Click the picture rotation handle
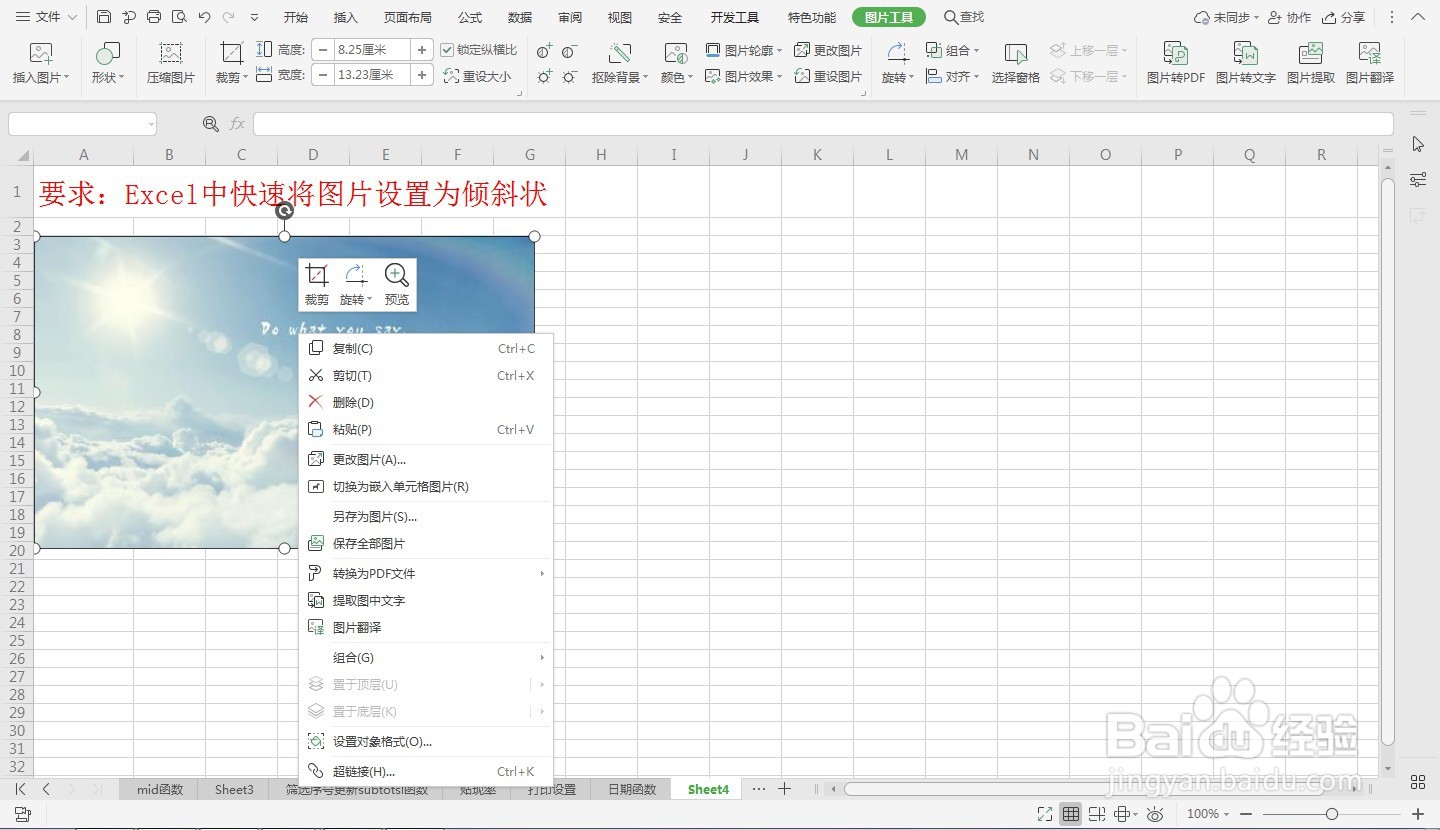The image size is (1440, 830). [x=284, y=210]
